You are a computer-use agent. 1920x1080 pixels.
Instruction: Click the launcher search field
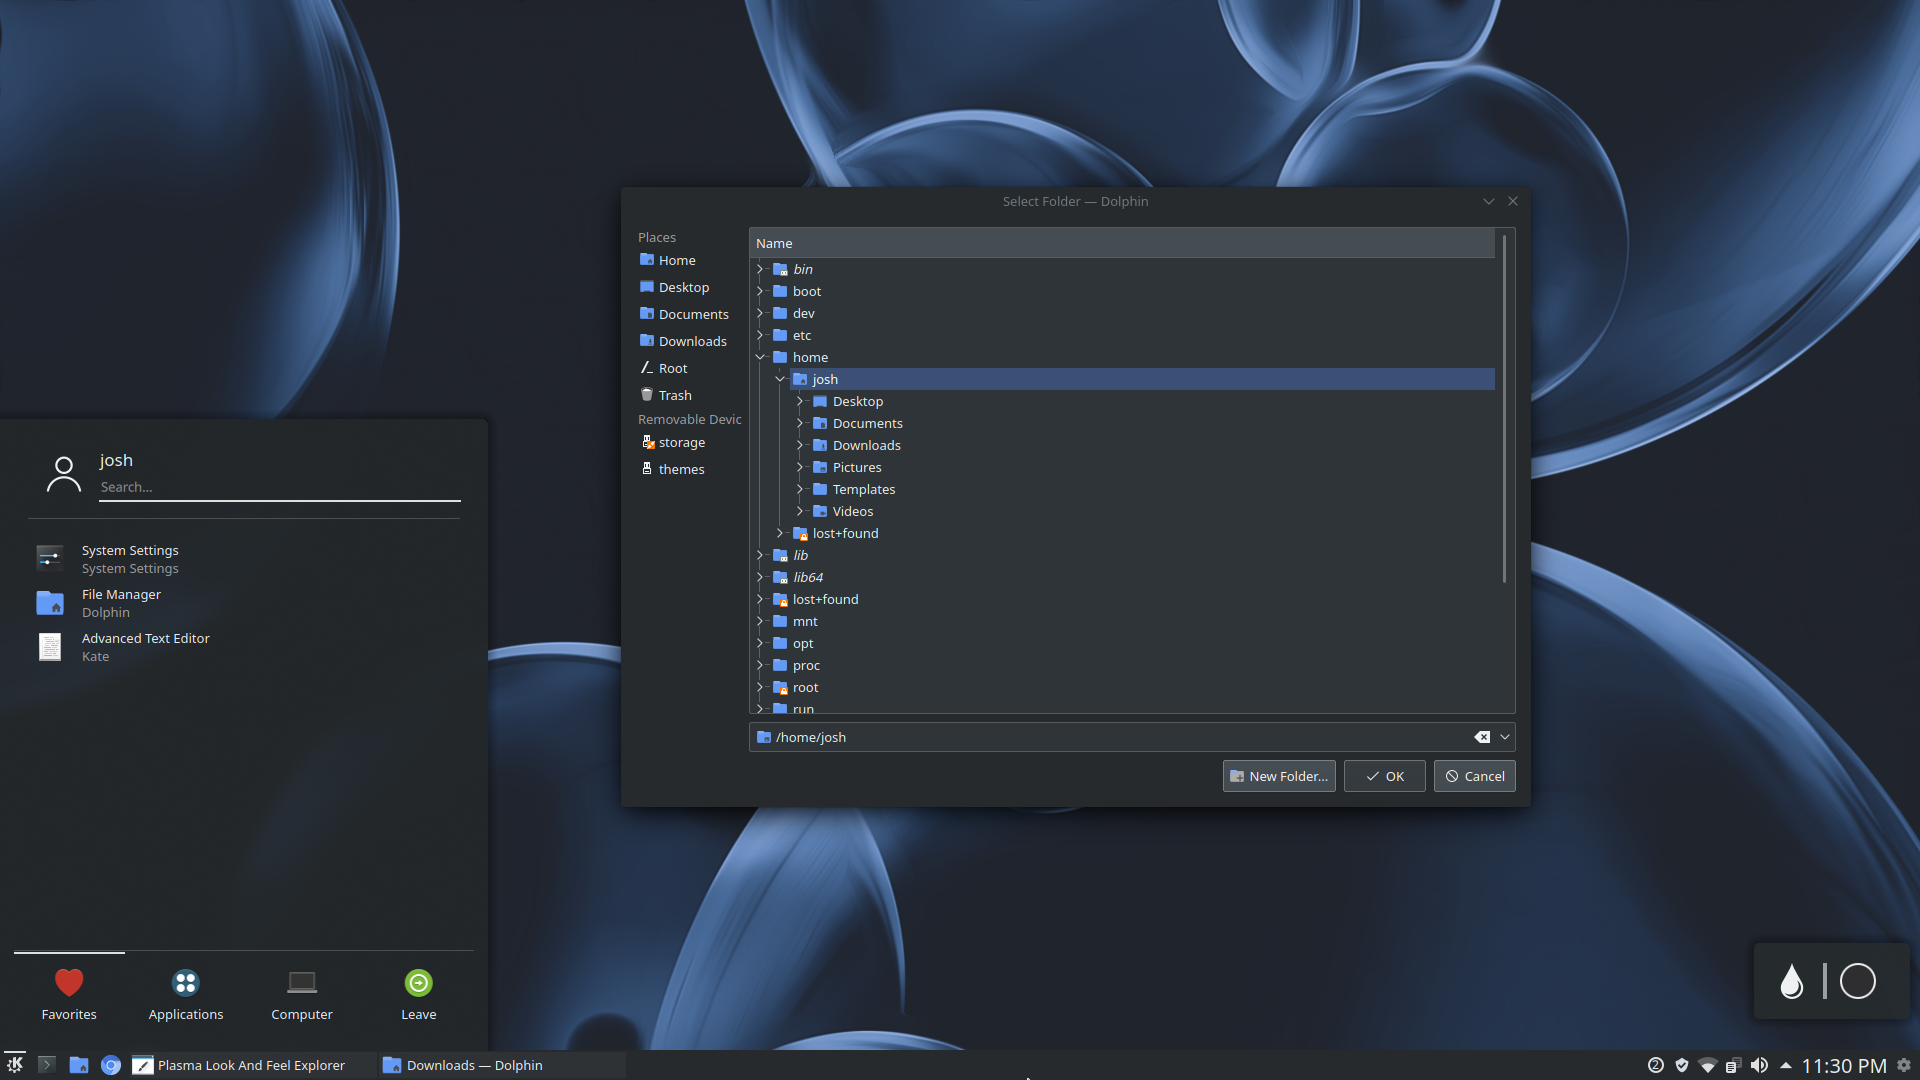280,487
